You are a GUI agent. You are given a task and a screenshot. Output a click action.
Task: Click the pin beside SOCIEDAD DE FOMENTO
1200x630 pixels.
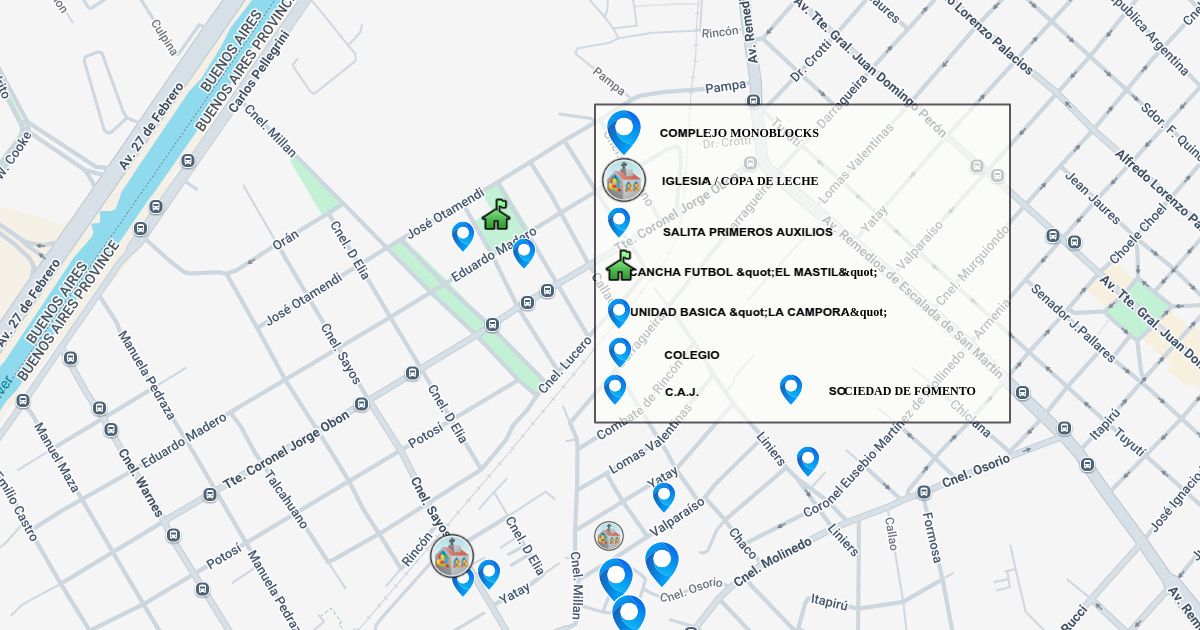coord(790,388)
